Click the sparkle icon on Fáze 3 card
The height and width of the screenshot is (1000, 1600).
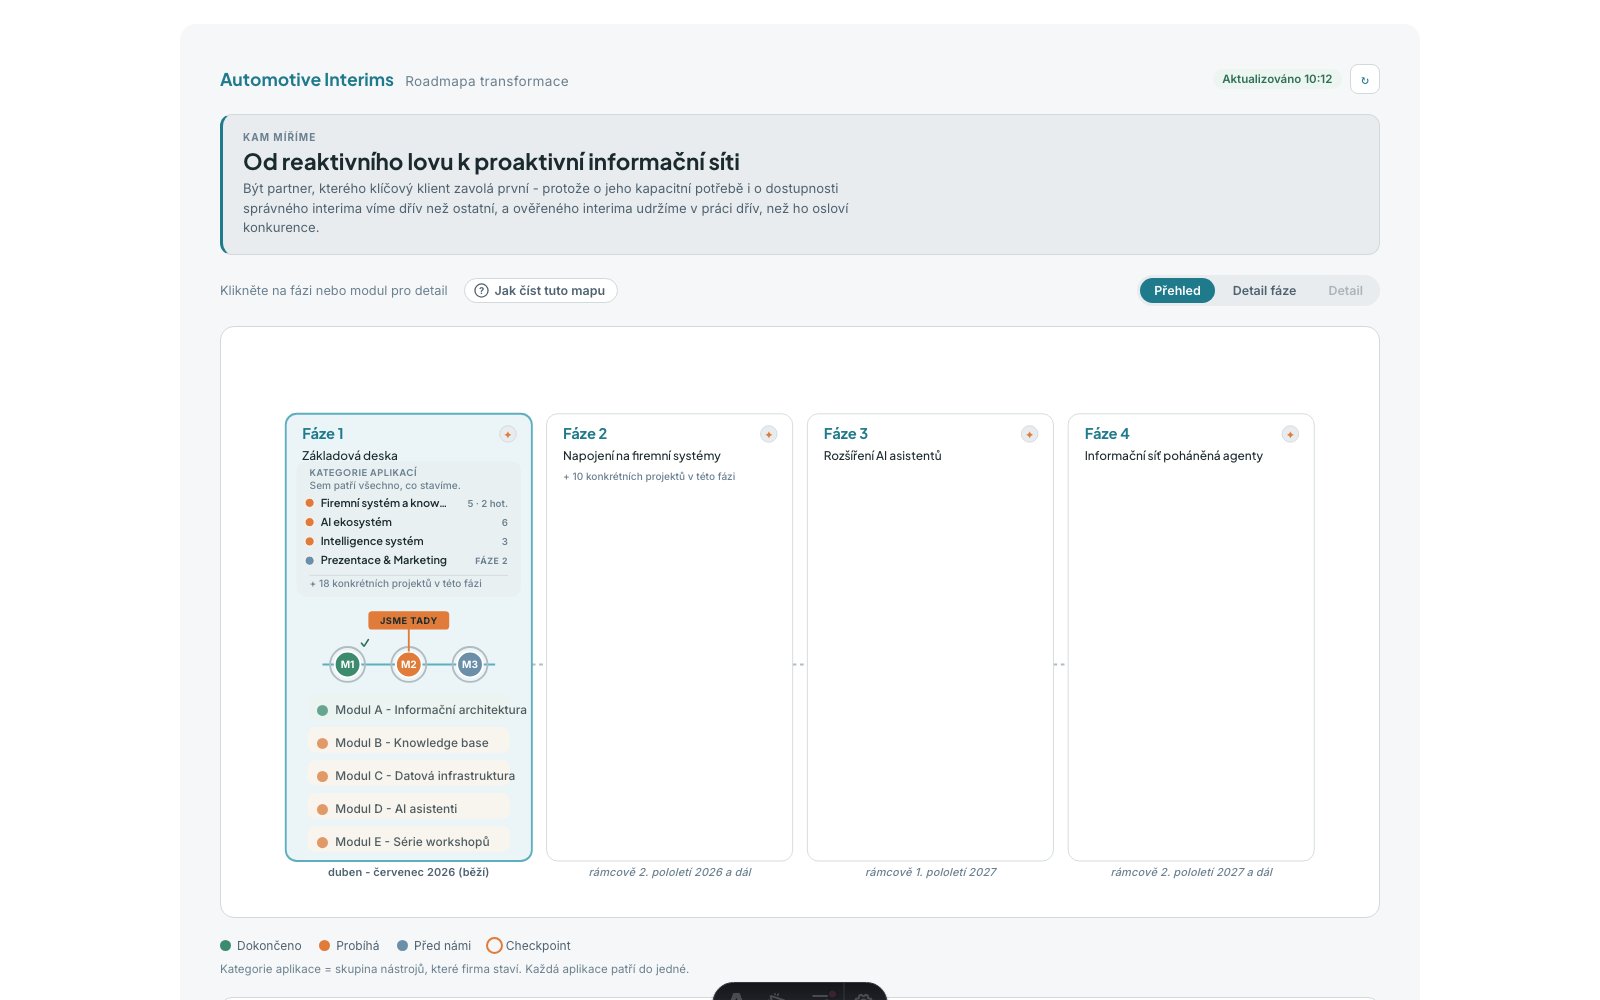(1029, 434)
